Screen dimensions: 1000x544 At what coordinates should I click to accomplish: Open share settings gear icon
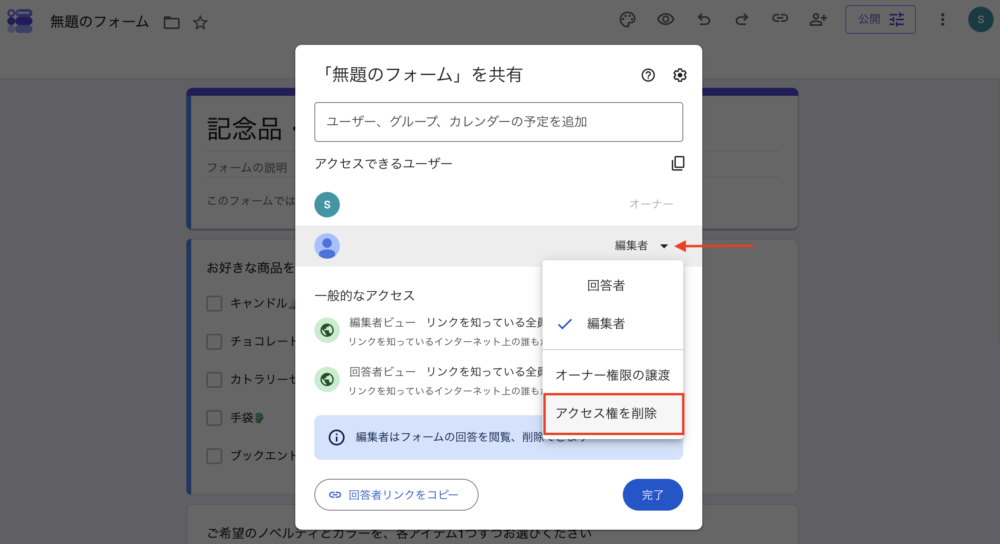click(x=680, y=75)
